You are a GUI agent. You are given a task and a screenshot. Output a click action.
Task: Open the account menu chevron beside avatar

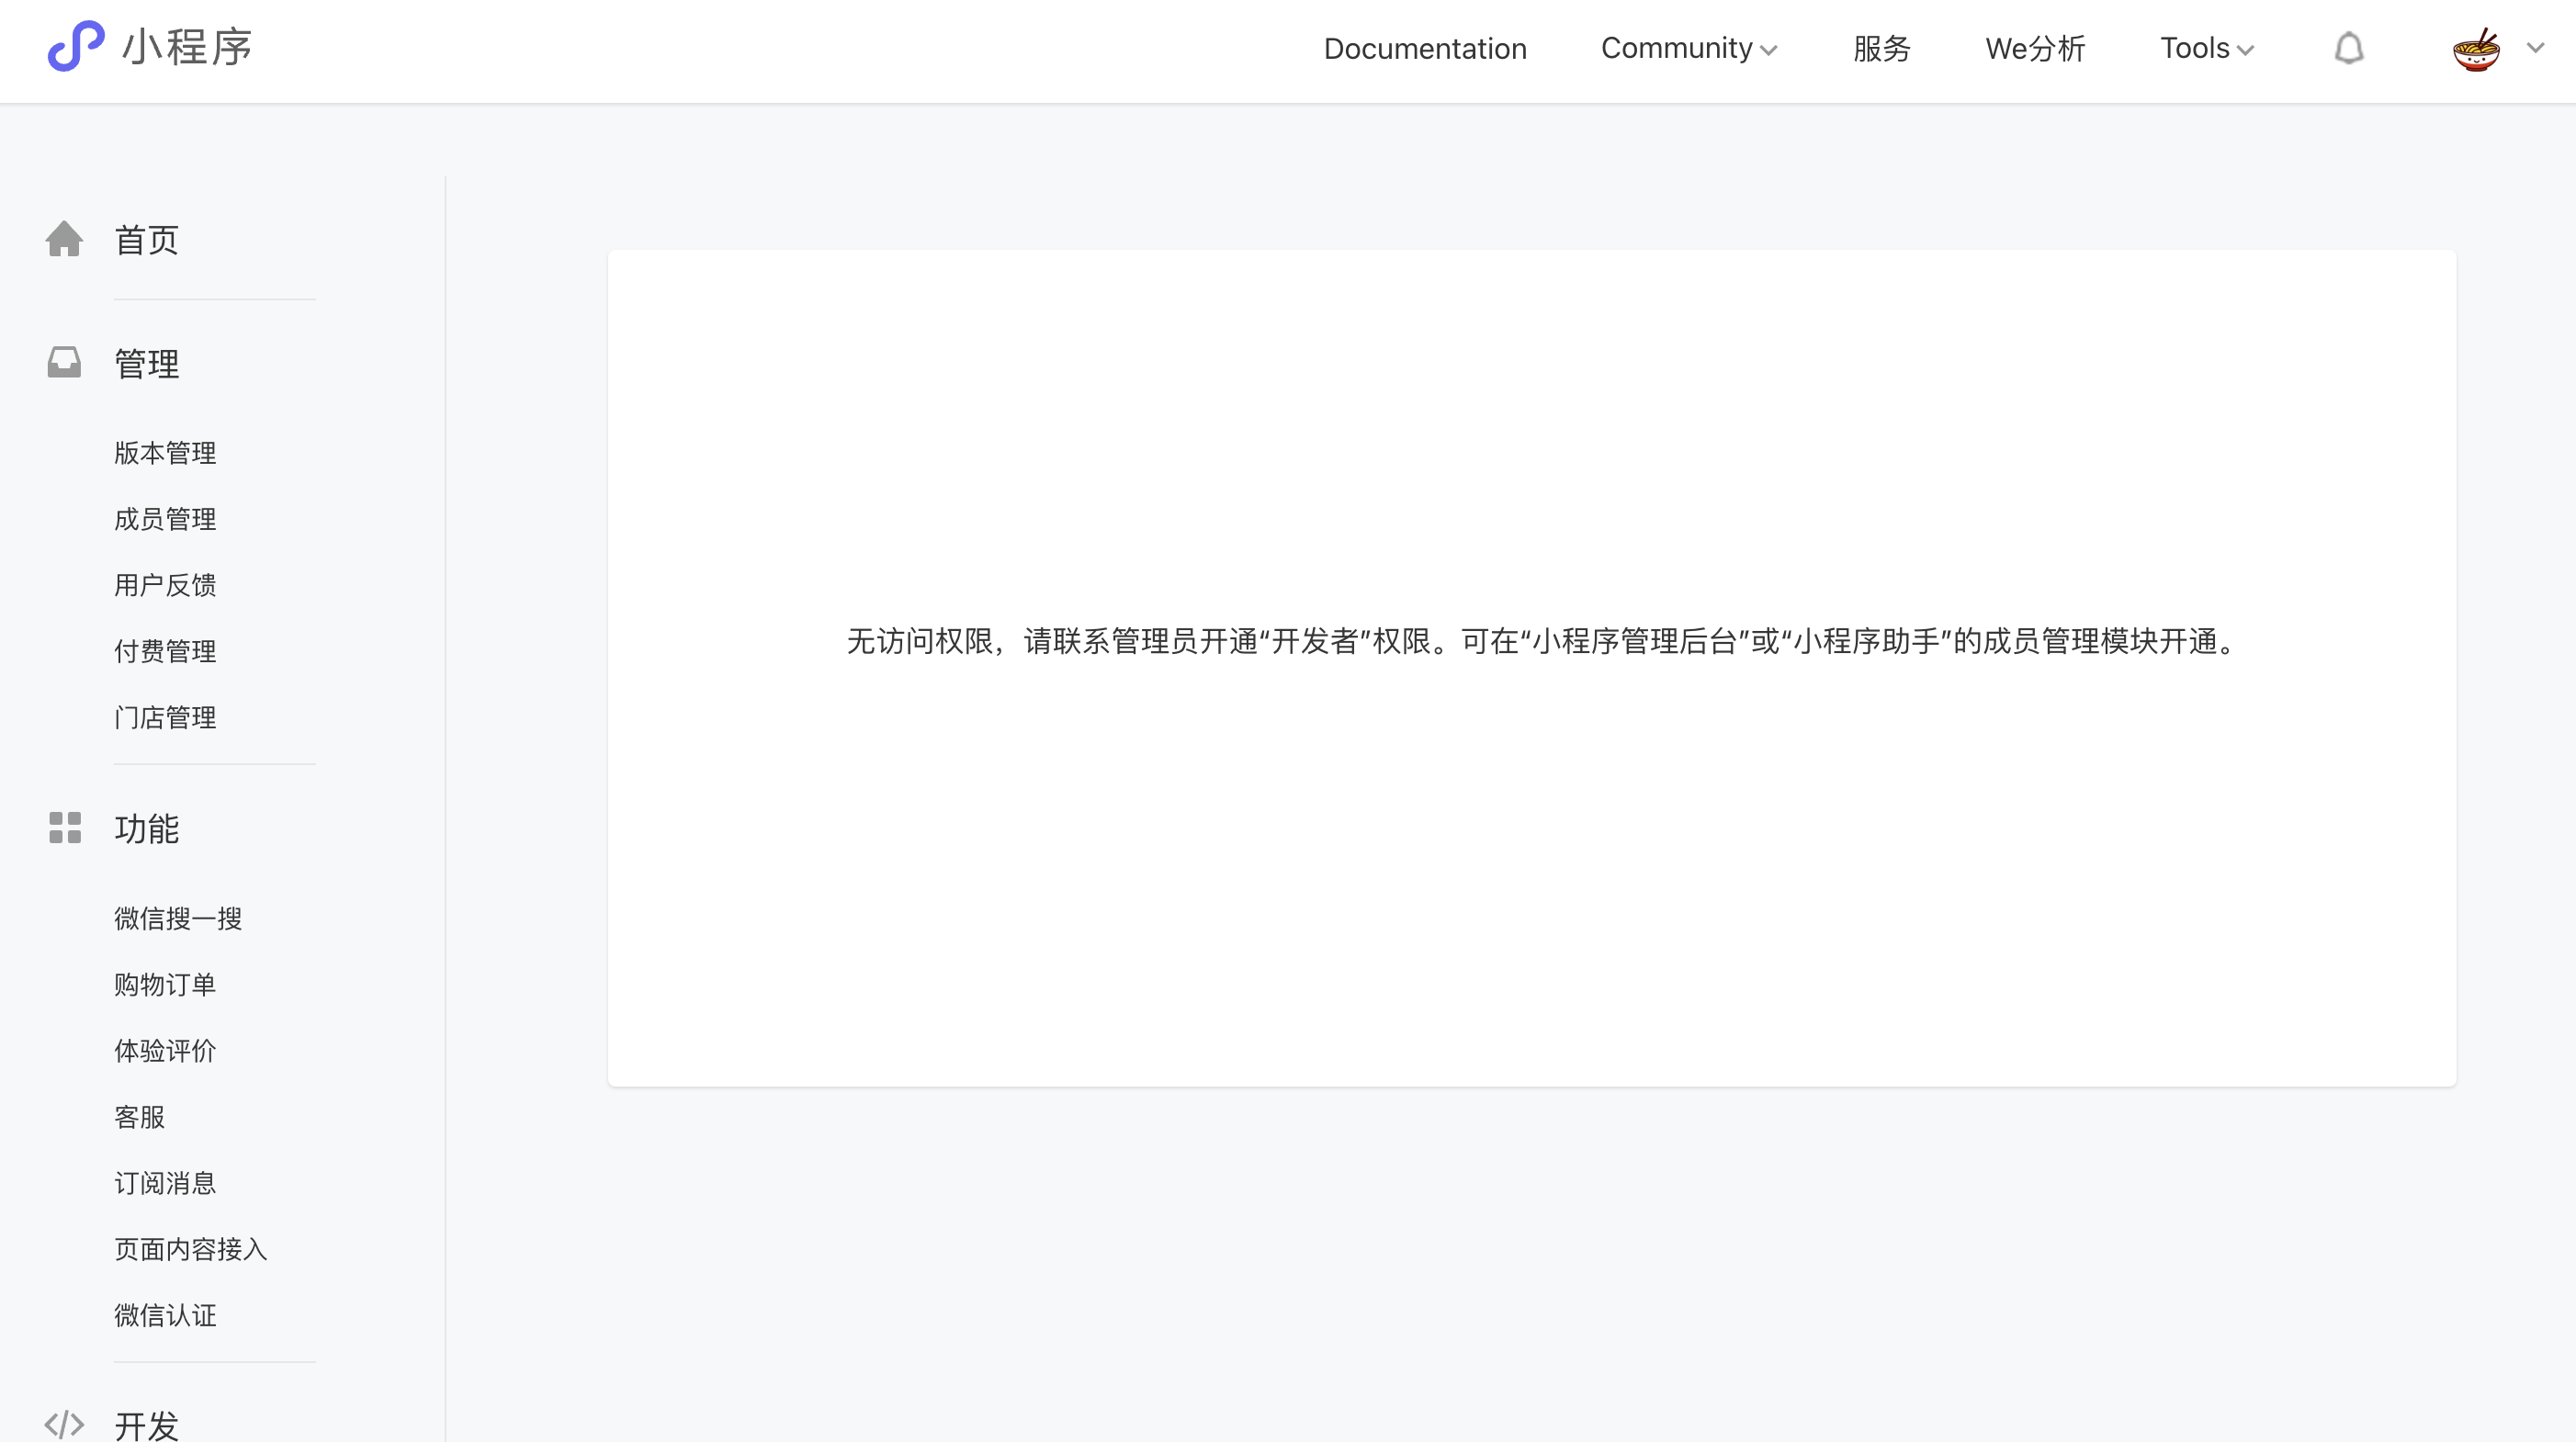tap(2535, 47)
